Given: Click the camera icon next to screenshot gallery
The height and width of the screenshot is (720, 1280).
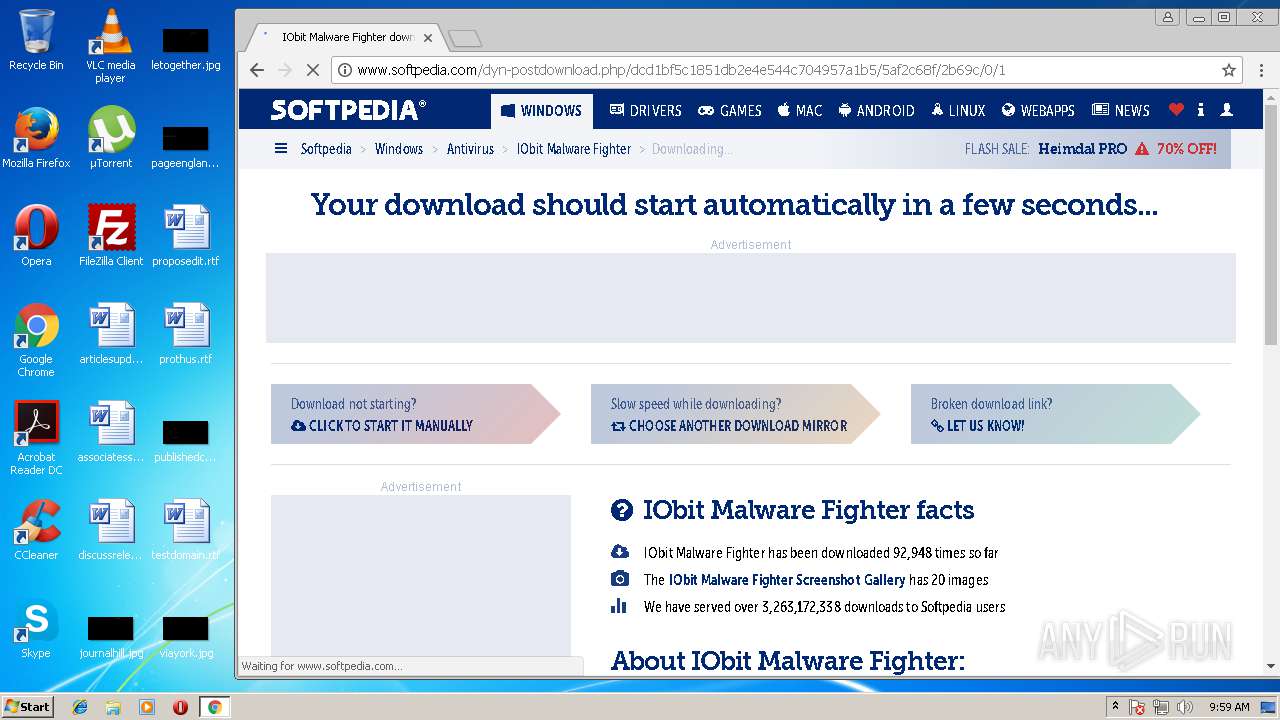Looking at the screenshot, I should [x=620, y=579].
